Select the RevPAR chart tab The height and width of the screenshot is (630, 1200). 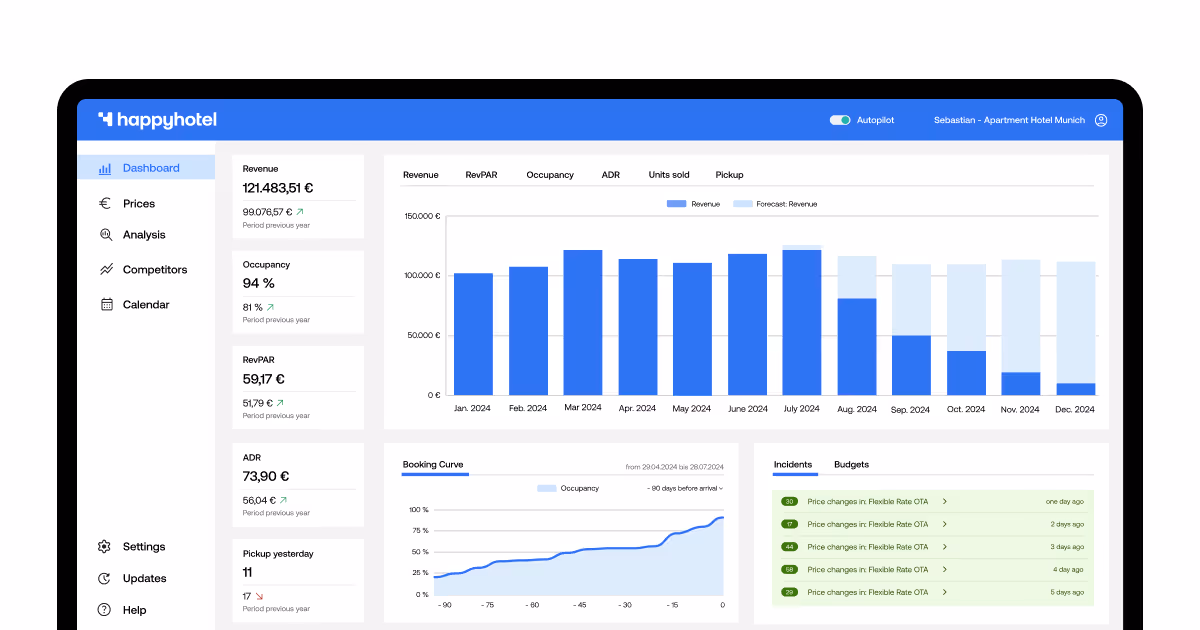481,175
